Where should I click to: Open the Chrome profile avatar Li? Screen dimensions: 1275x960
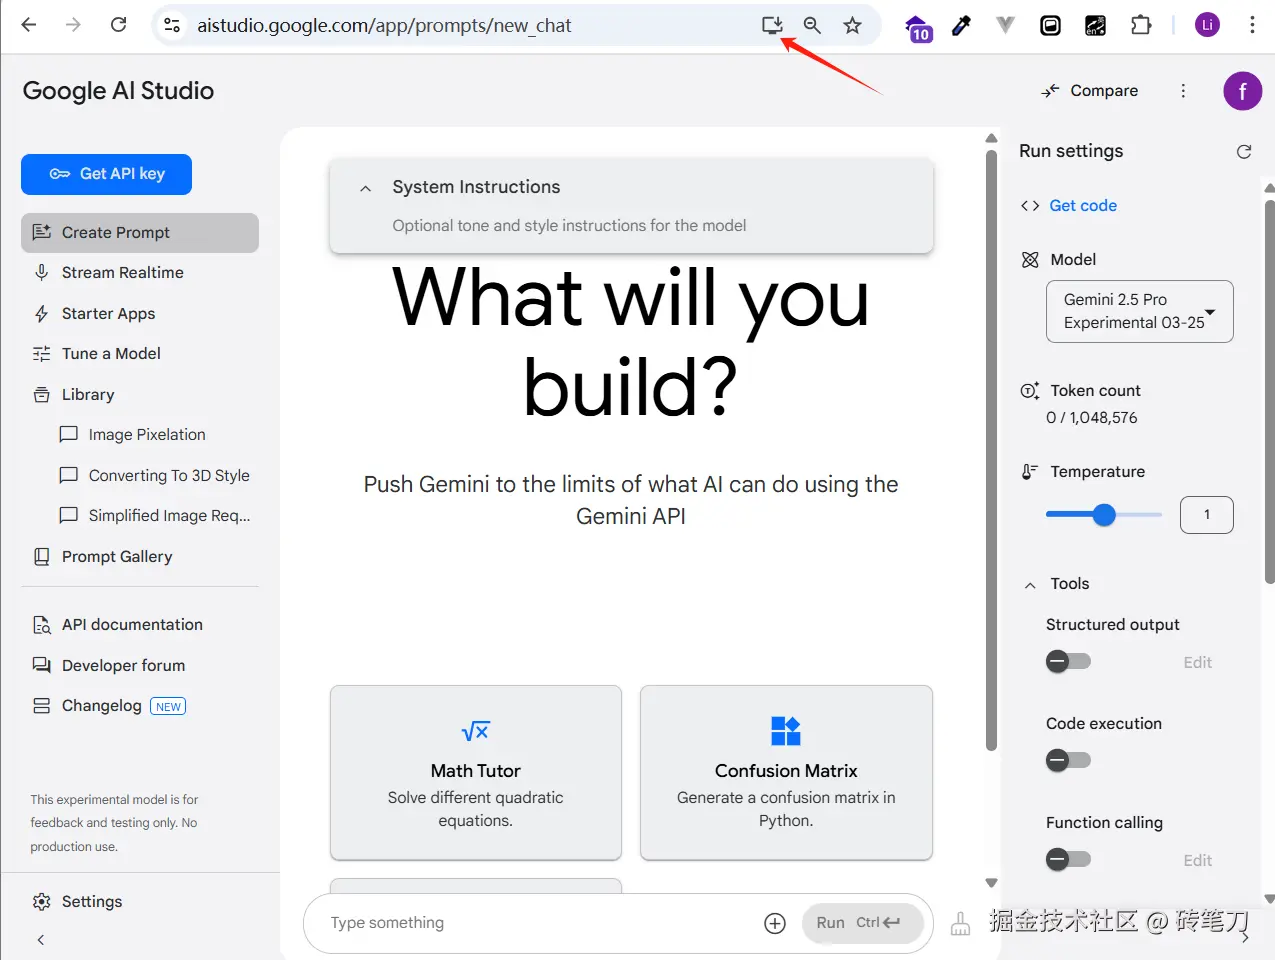point(1207,25)
